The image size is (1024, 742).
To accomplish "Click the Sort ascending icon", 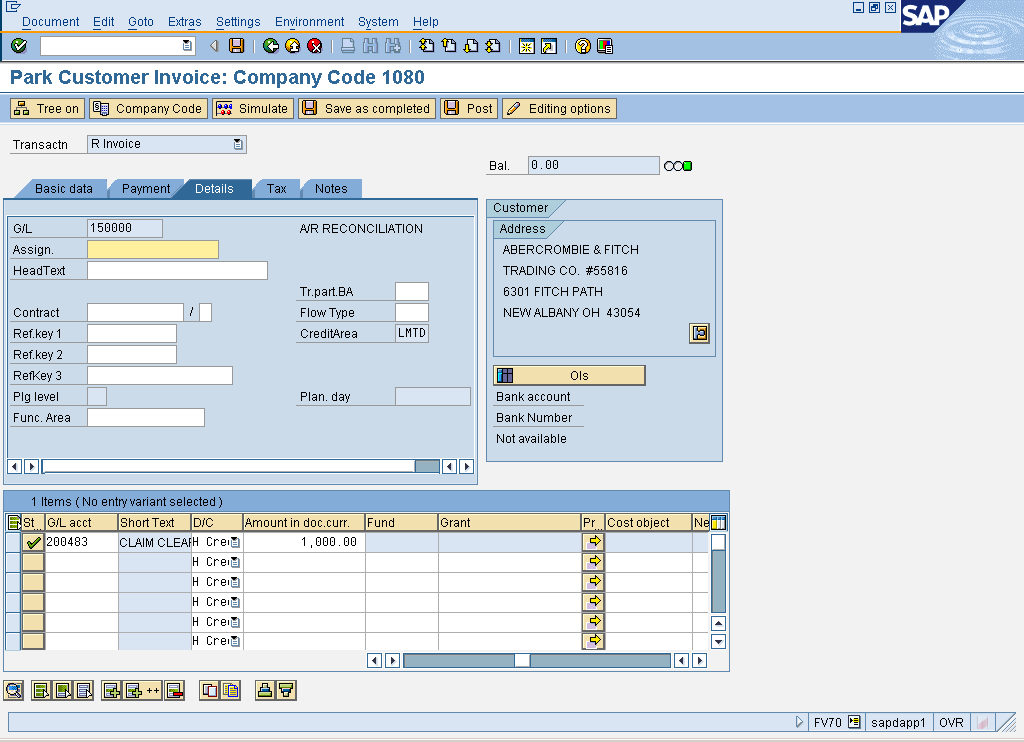I will (264, 690).
